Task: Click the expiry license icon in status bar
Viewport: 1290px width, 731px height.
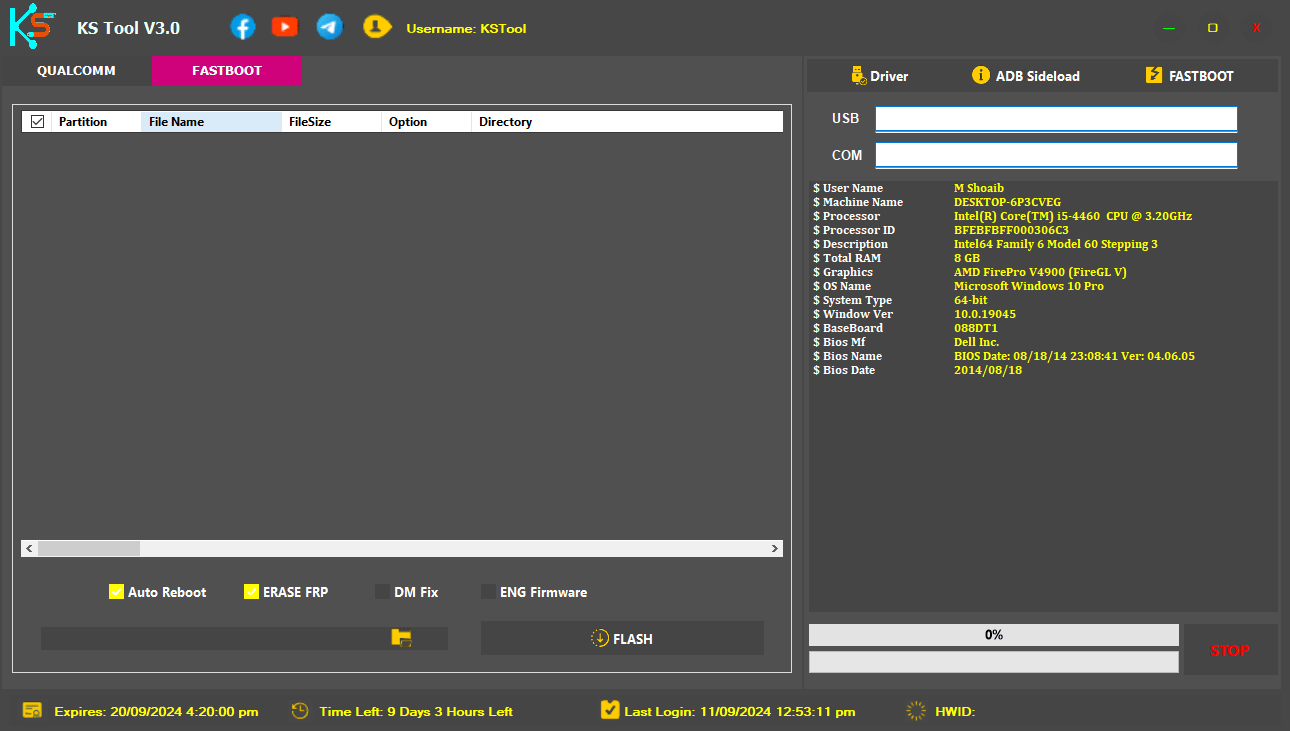Action: click(x=33, y=711)
